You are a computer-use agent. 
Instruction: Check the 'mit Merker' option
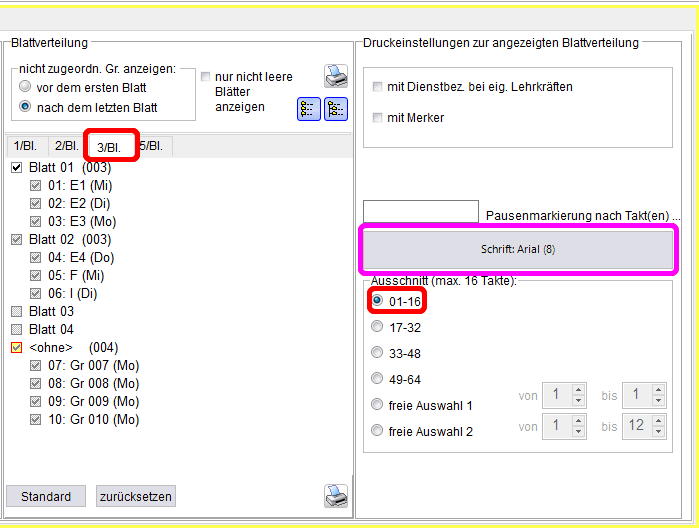coord(378,118)
